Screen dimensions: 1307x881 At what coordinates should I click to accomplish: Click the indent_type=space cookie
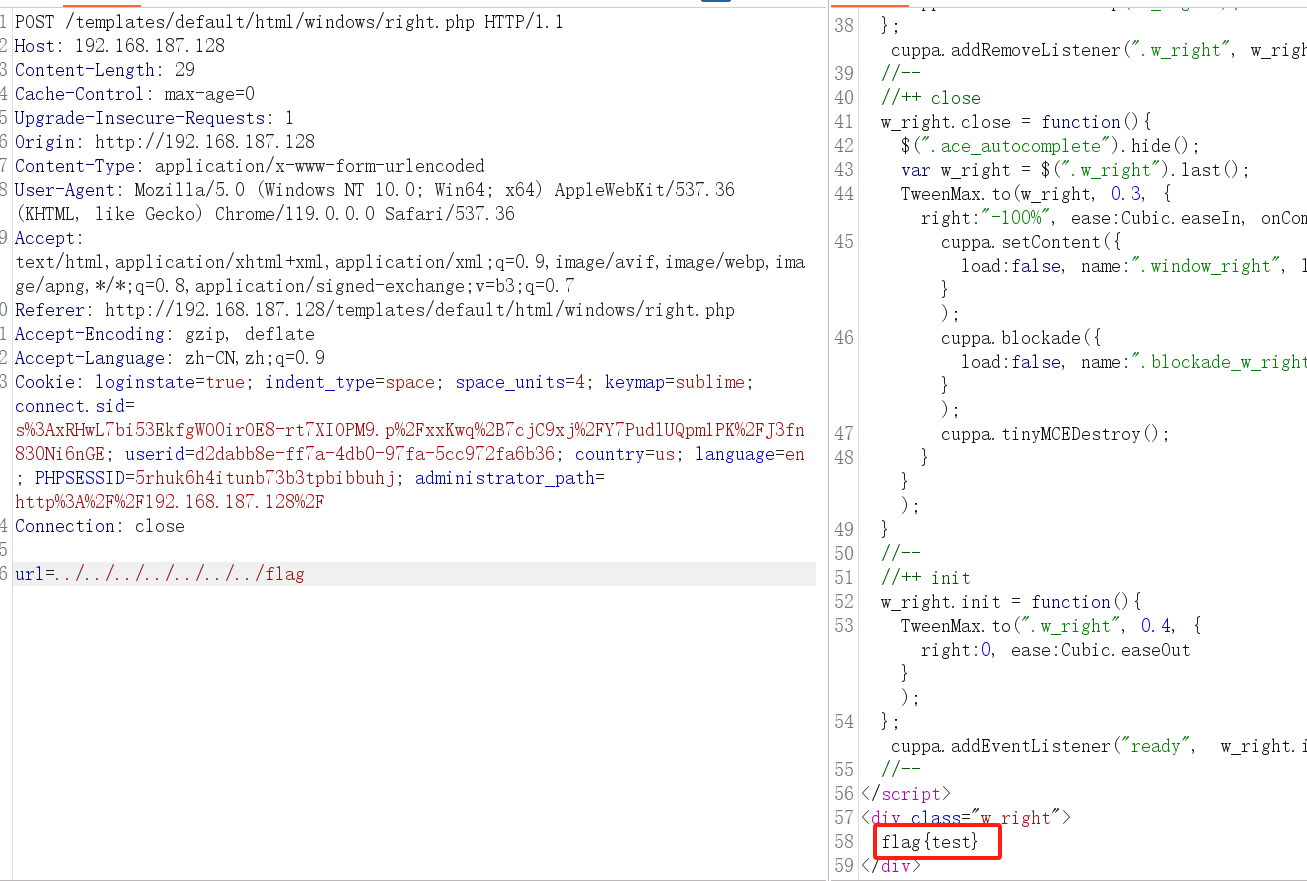pyautogui.click(x=350, y=381)
